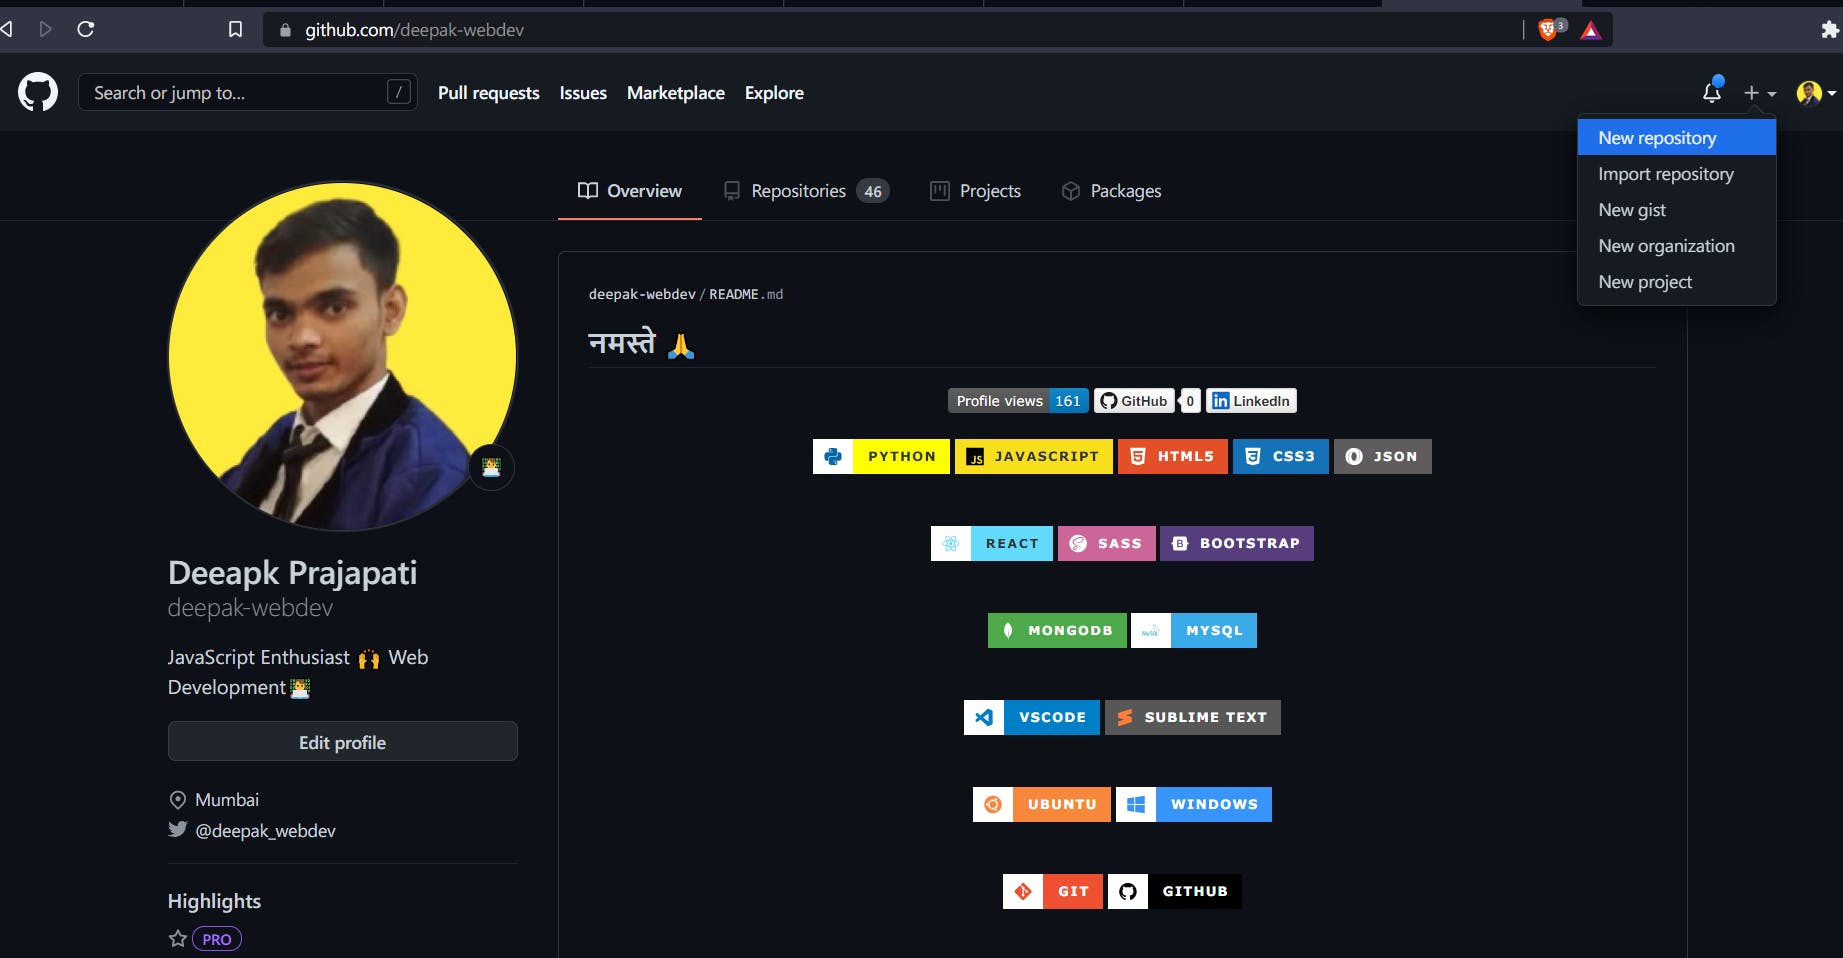Reload the page with refresh icon
Screen dimensions: 1843x958
pyautogui.click(x=86, y=29)
